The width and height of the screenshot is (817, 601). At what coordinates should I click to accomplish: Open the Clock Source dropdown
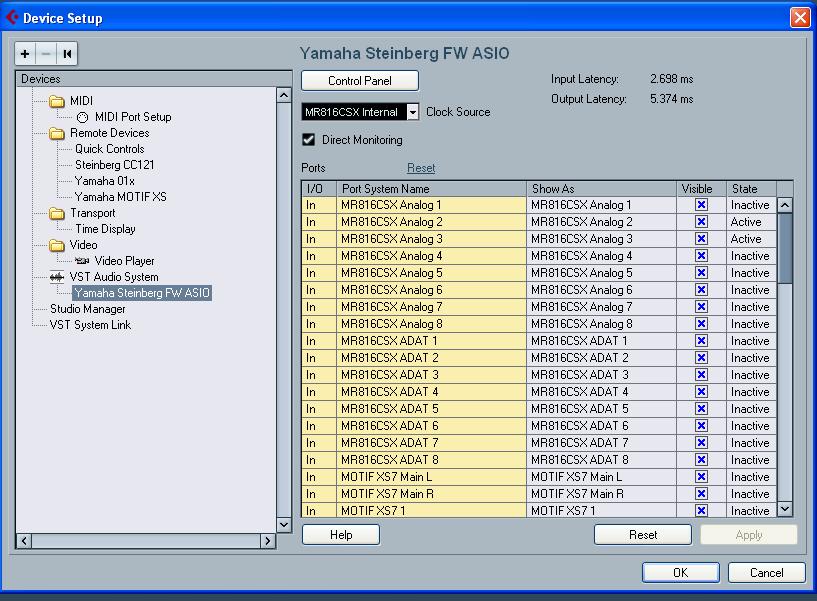(x=412, y=112)
